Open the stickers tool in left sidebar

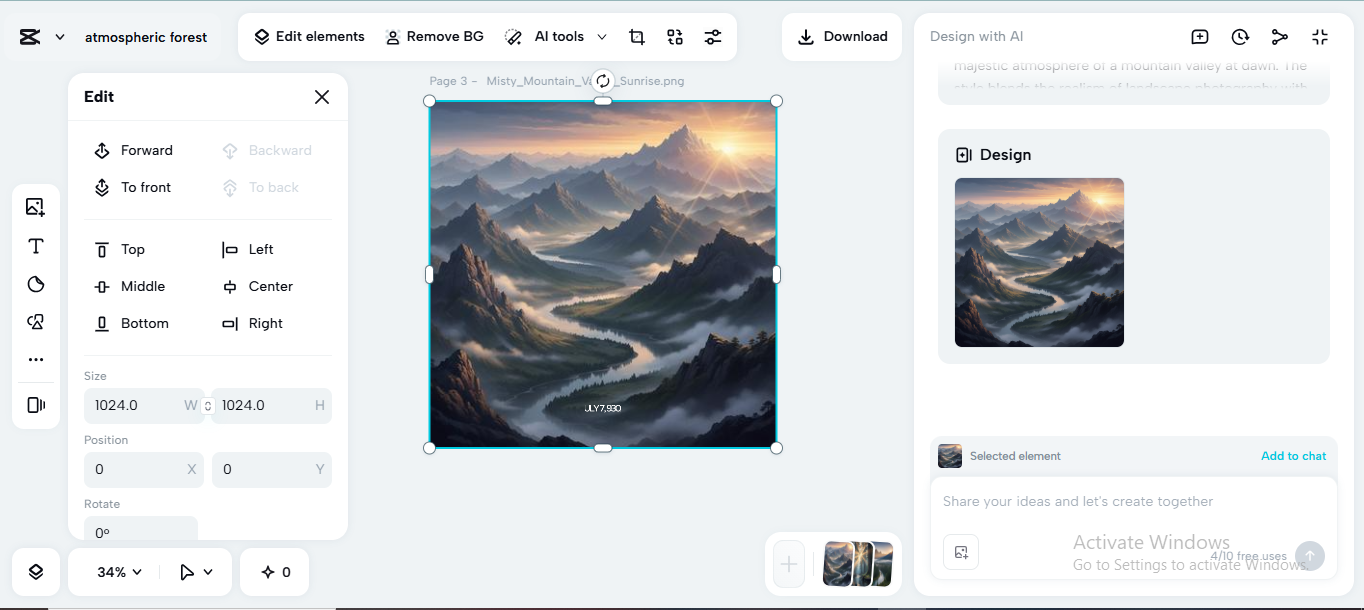[x=36, y=284]
